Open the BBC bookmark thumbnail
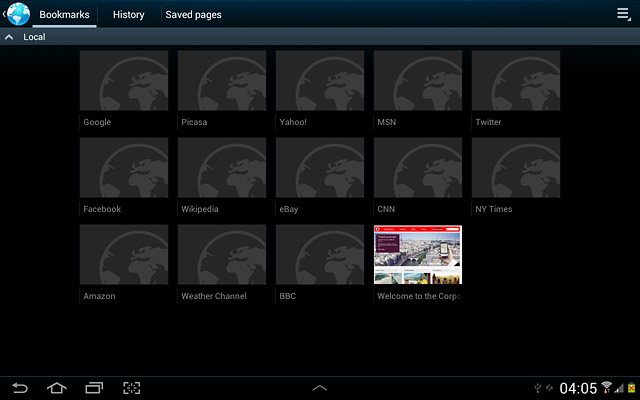640x400 pixels. tap(320, 254)
